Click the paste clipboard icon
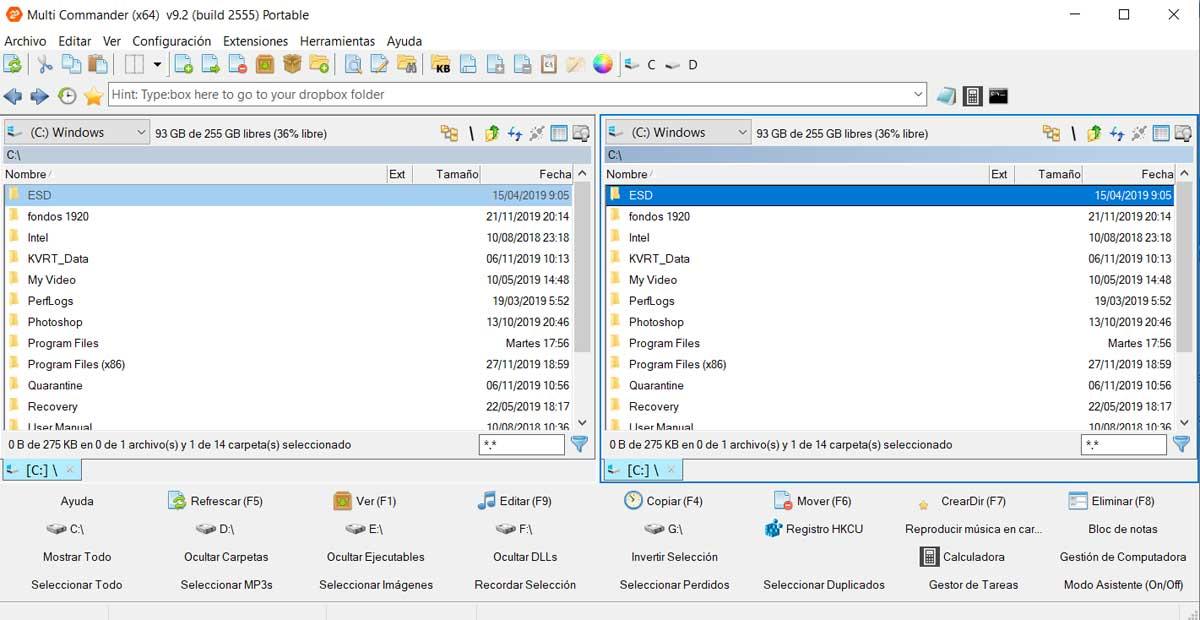 tap(98, 65)
